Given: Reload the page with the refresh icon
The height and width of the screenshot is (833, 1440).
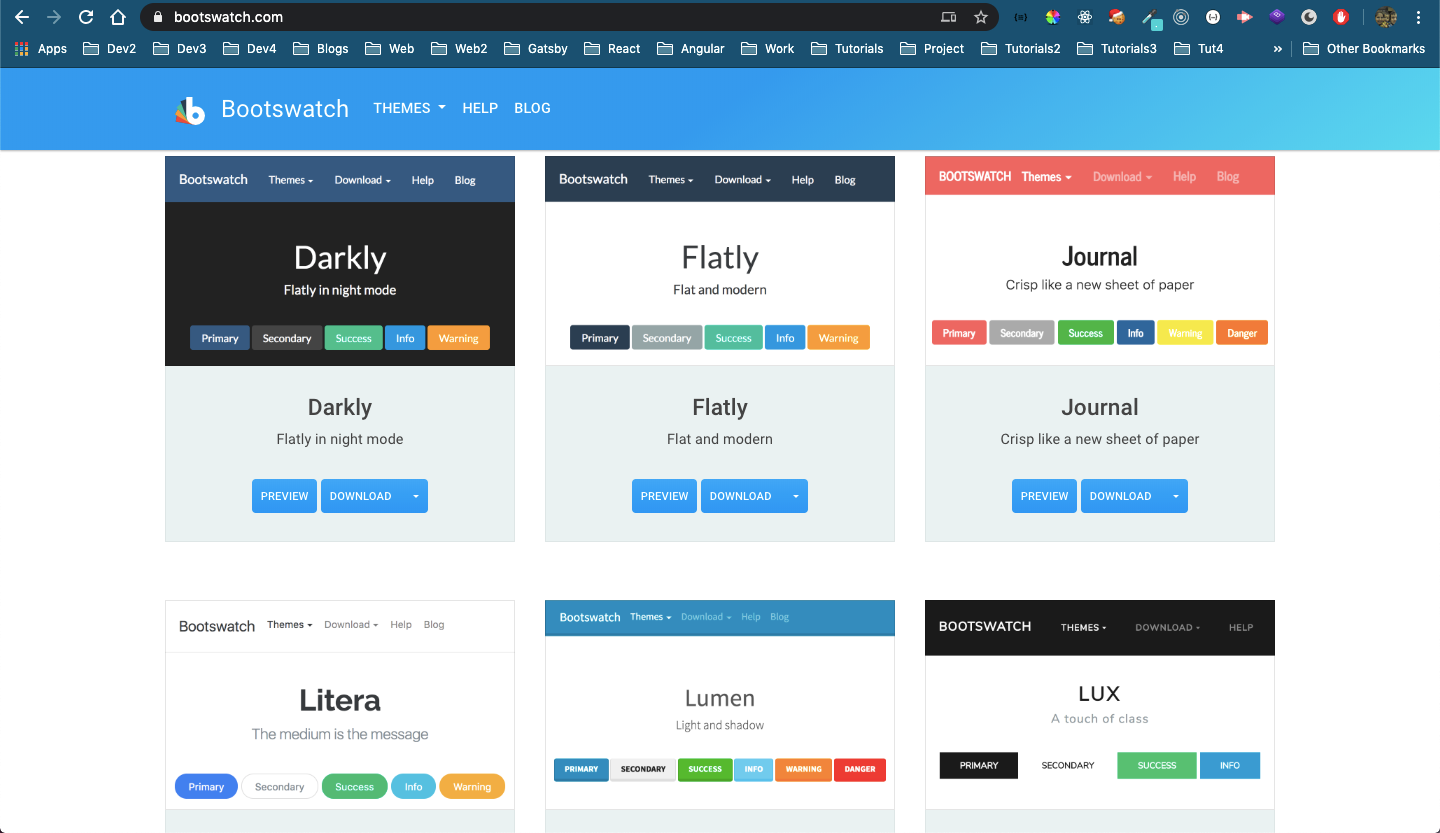Looking at the screenshot, I should coord(86,17).
